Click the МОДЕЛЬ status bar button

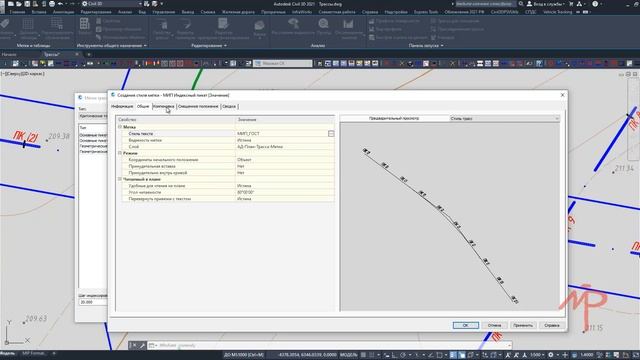tap(349, 355)
